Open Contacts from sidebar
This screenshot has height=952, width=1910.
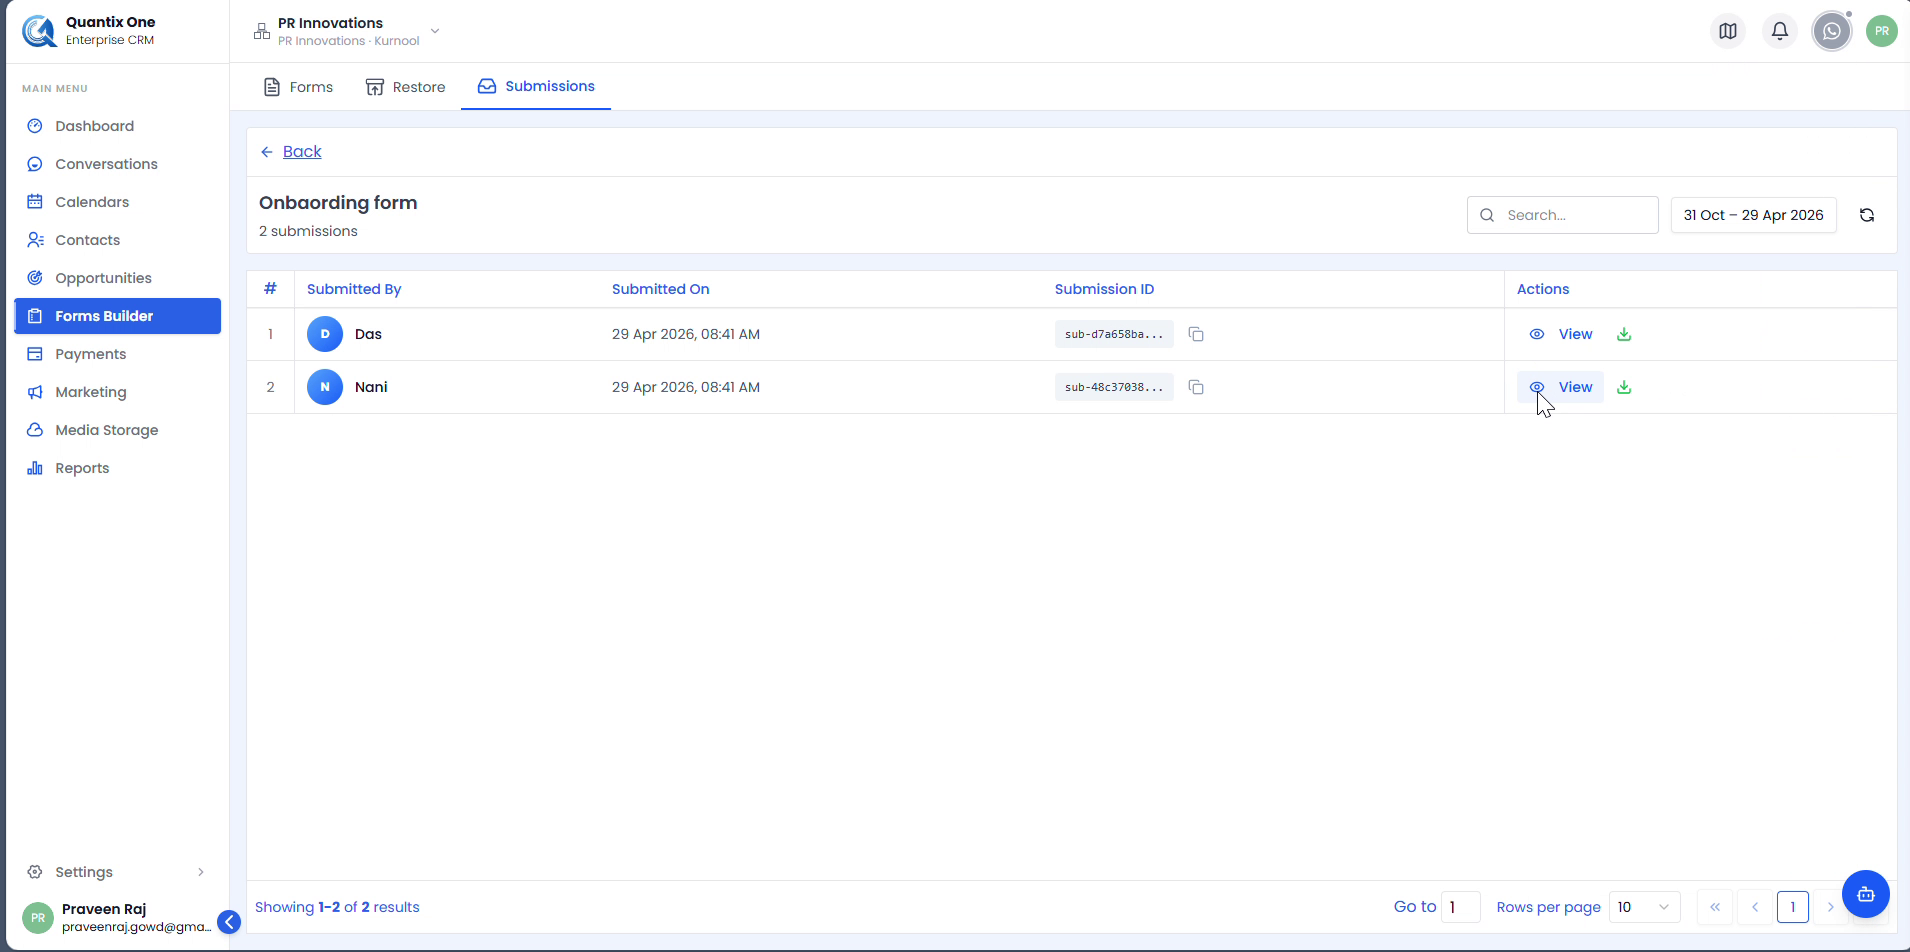pos(117,240)
